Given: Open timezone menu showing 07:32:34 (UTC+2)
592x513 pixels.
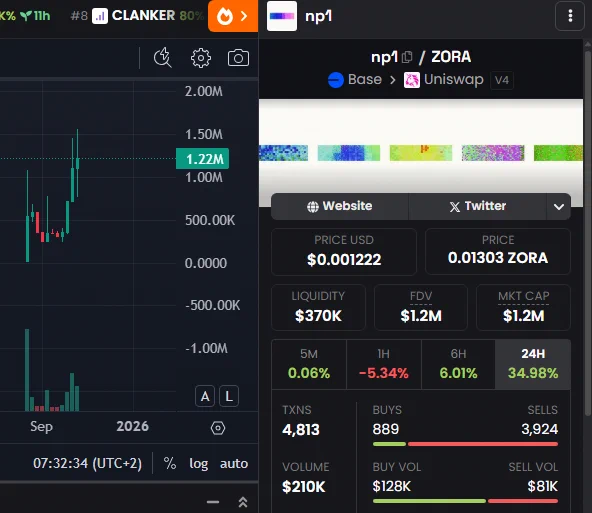Looking at the screenshot, I should click(x=88, y=463).
